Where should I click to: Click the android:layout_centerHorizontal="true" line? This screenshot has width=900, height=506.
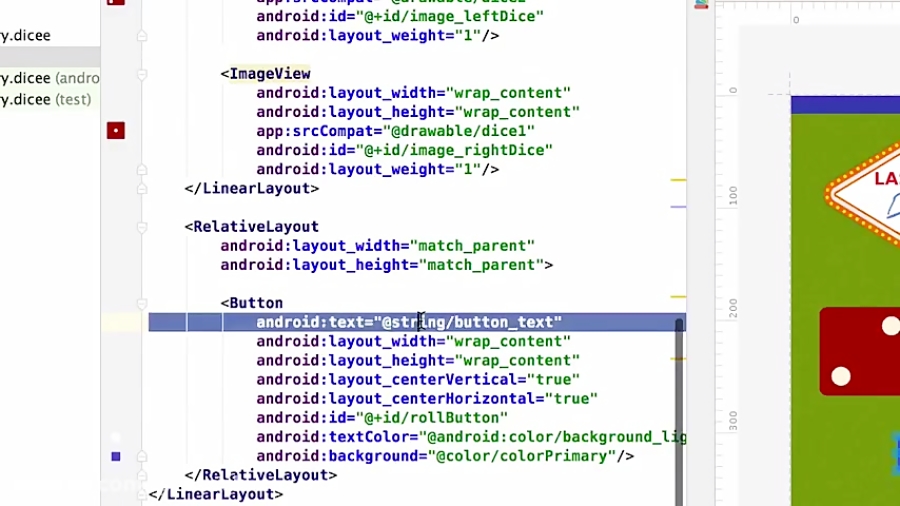tap(427, 399)
